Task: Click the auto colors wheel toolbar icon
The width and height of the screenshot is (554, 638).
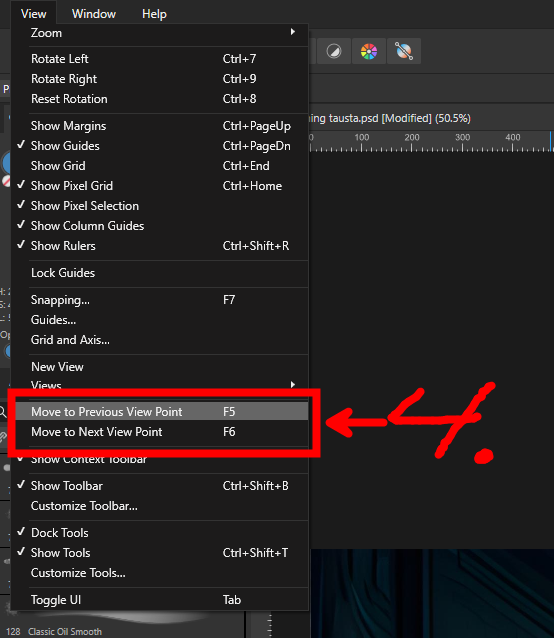Action: pos(369,52)
